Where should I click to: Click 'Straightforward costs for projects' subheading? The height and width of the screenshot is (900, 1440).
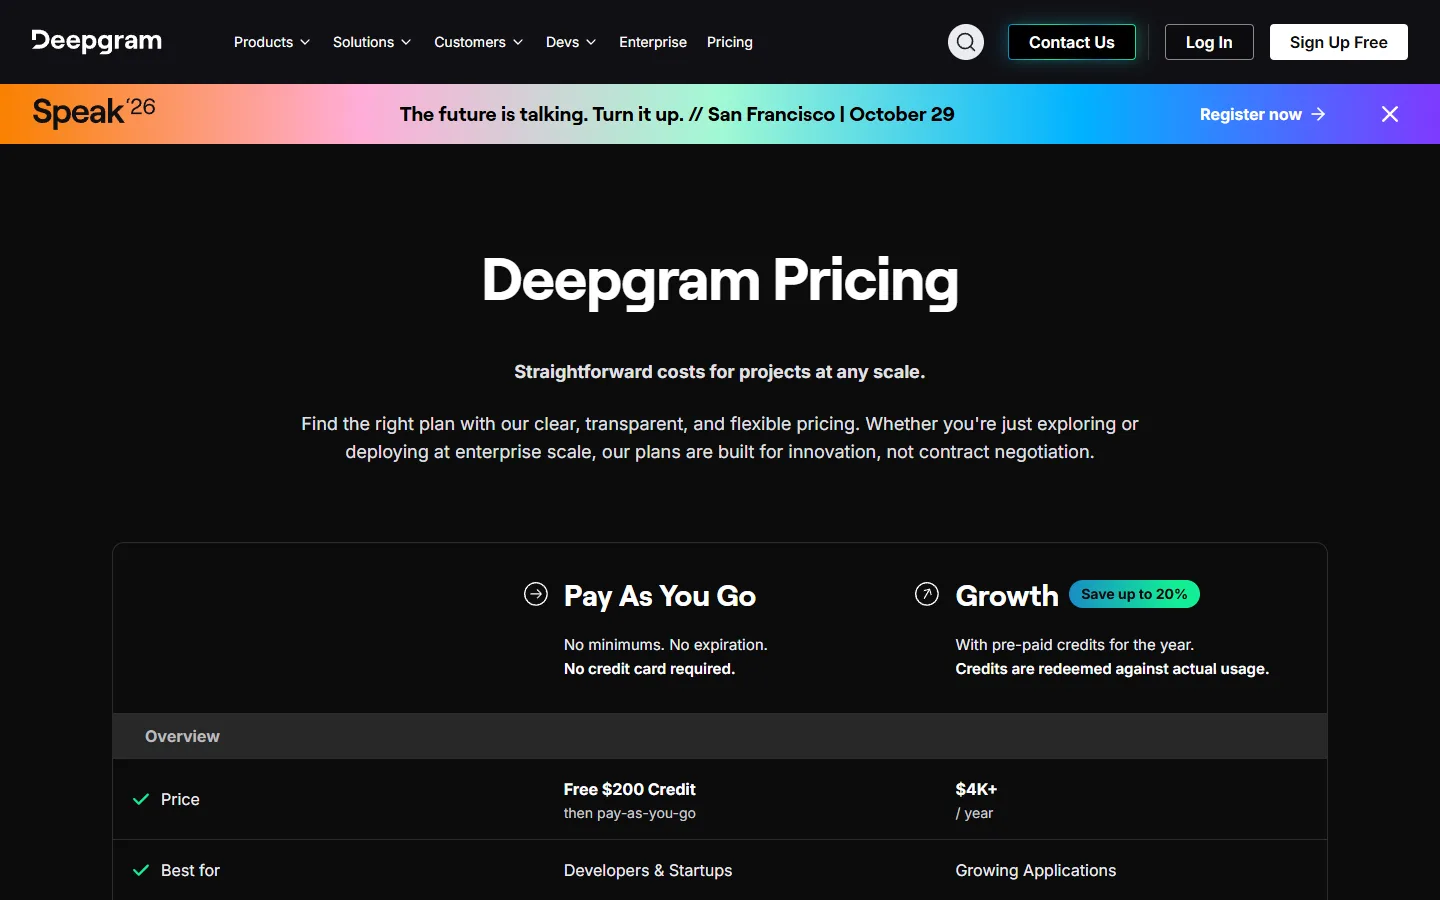(x=720, y=372)
